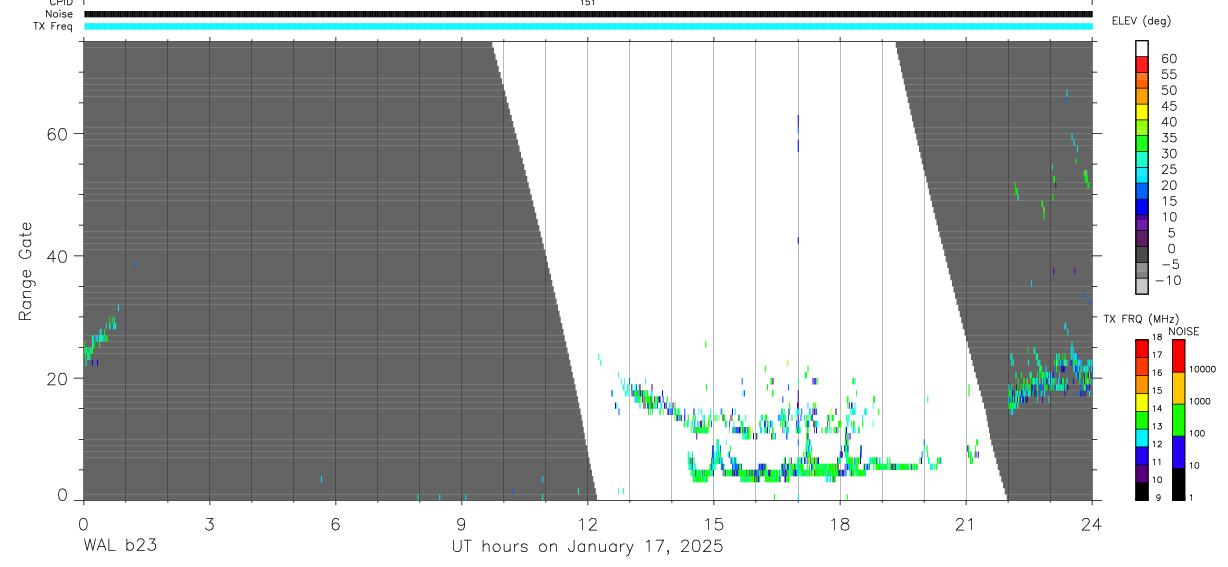Click the 'ELEV (deg)' colorbar title
Screen dimensions: 1228x567
(x=1143, y=21)
